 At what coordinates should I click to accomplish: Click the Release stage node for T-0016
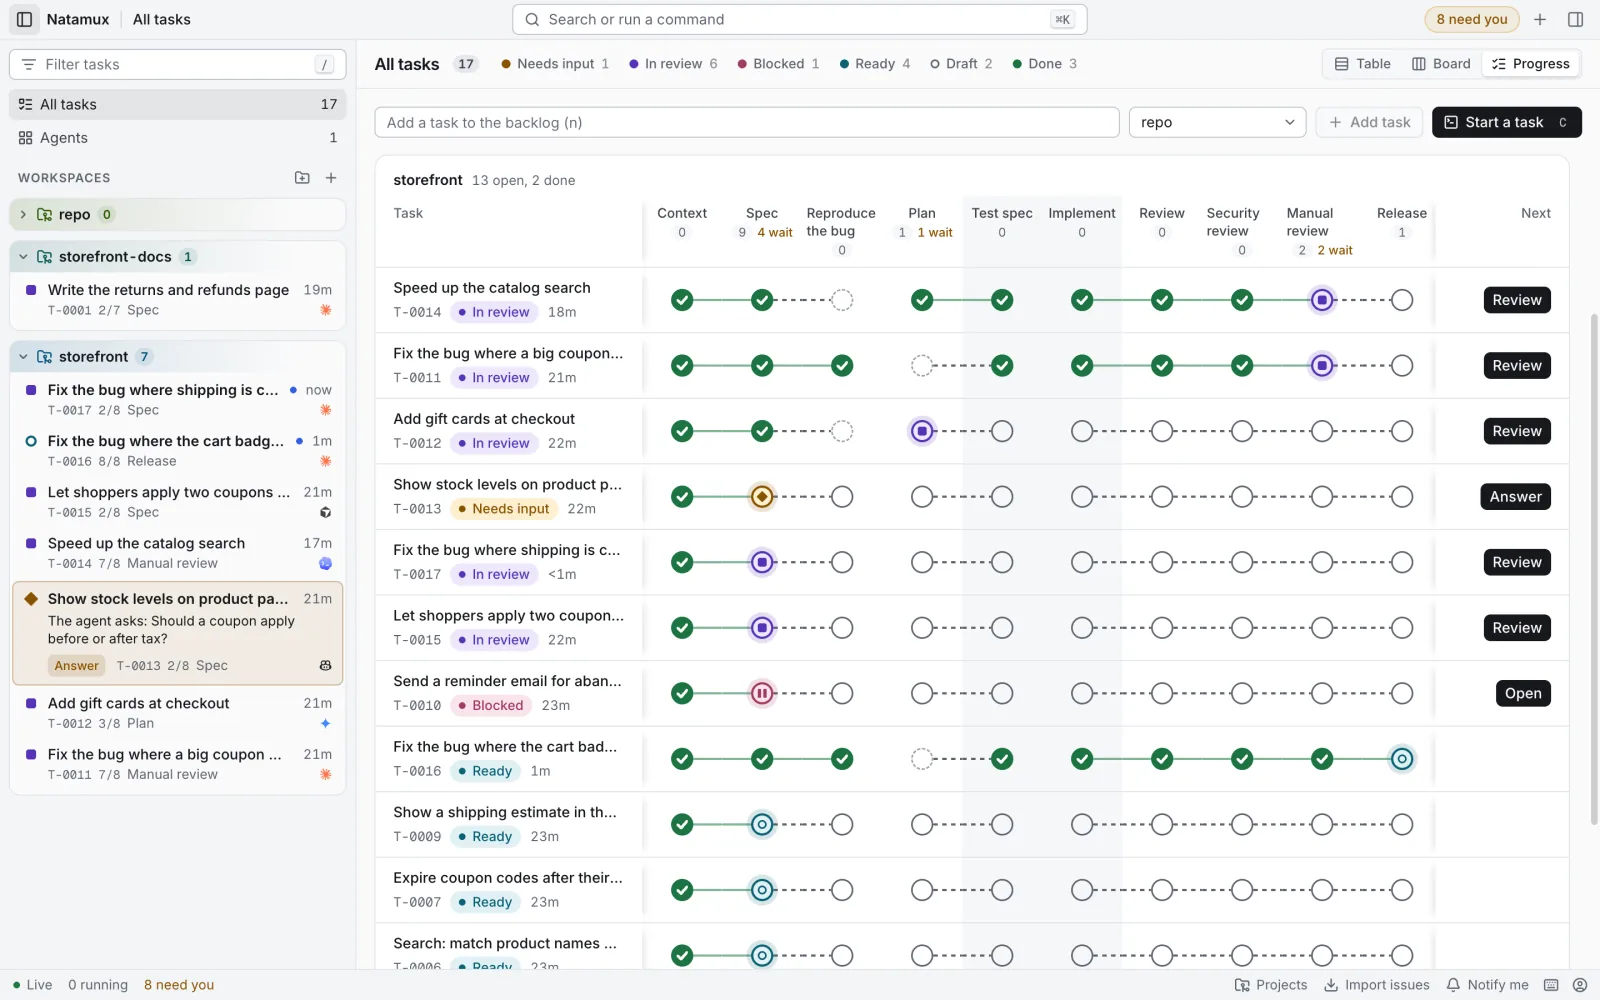click(x=1402, y=759)
